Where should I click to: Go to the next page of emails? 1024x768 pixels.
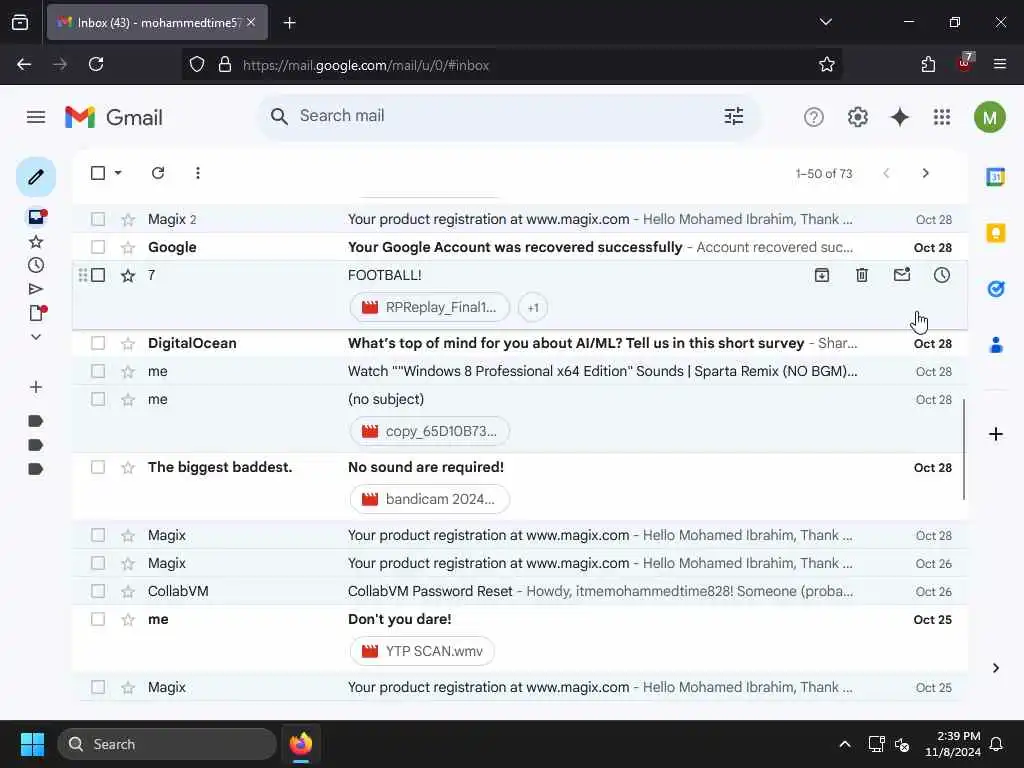[x=925, y=173]
